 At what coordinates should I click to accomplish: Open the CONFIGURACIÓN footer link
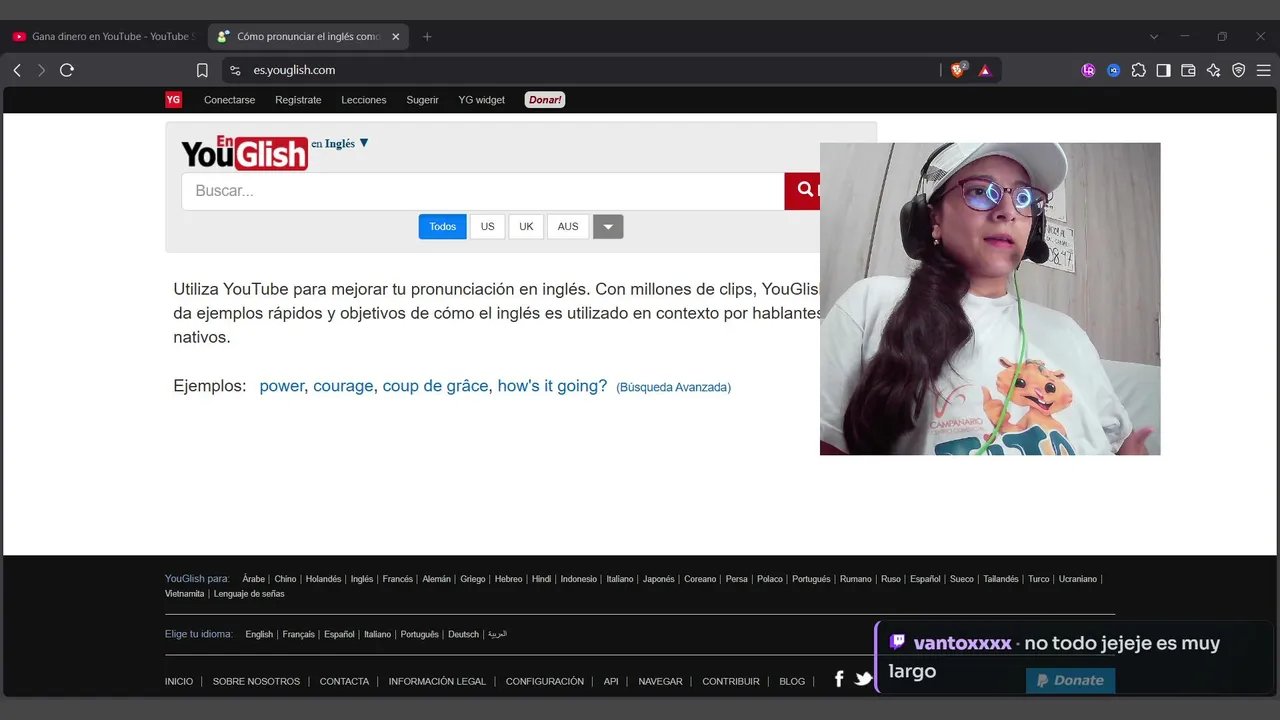pos(545,682)
